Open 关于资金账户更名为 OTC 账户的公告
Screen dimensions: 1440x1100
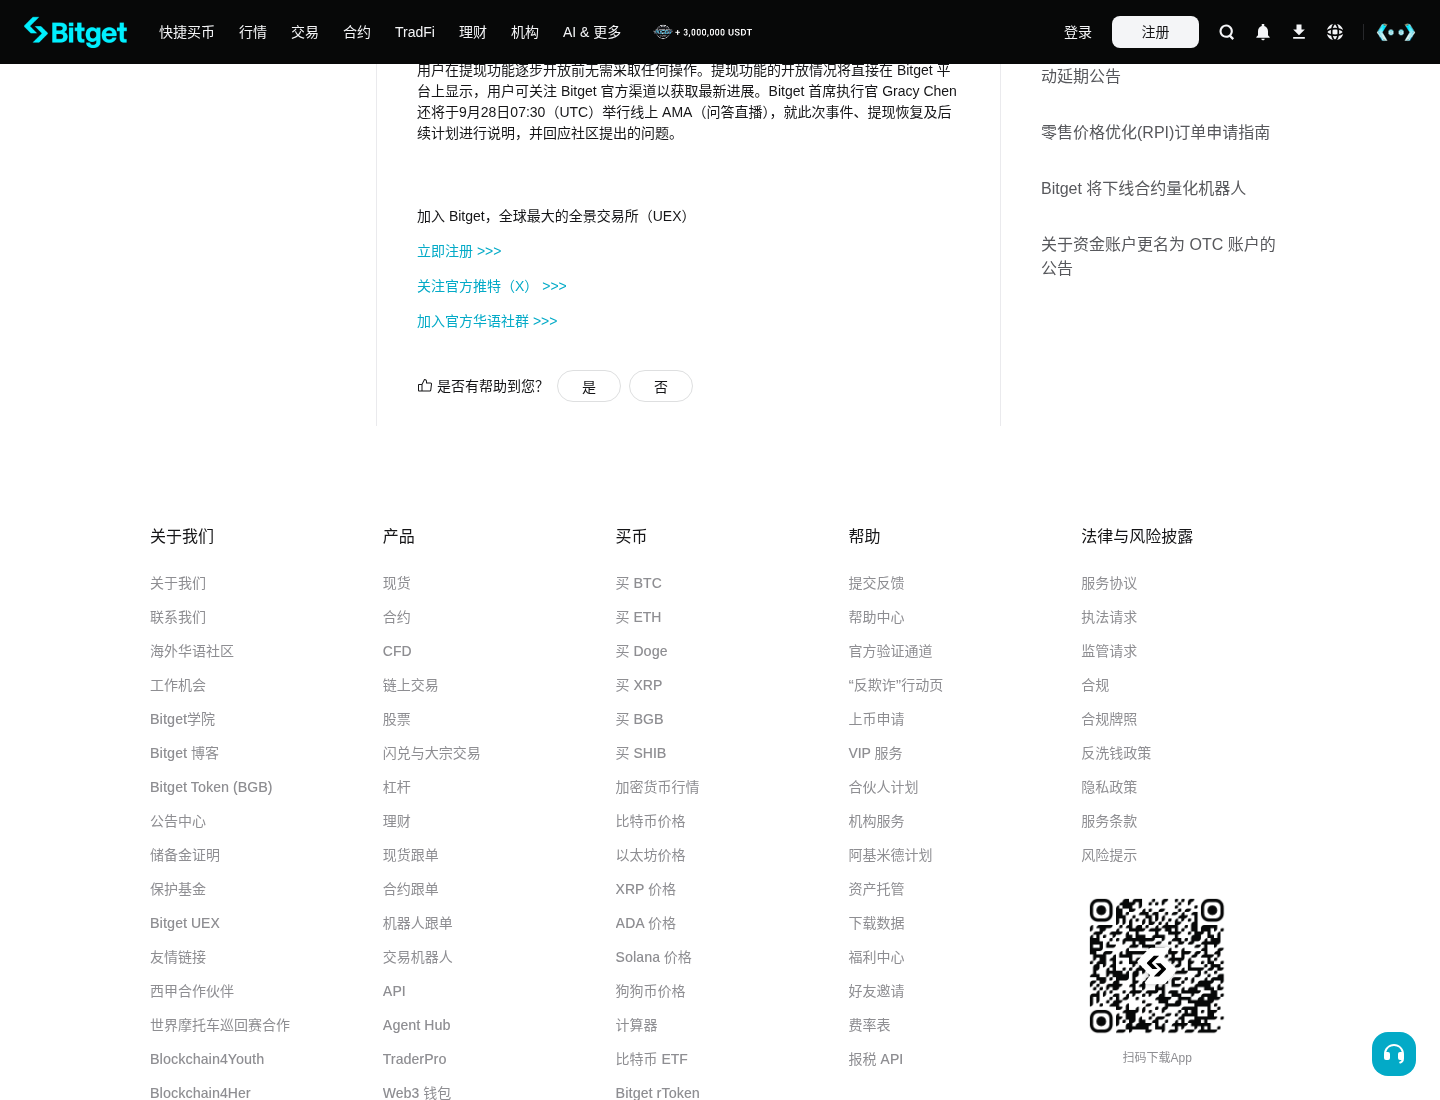coord(1158,256)
